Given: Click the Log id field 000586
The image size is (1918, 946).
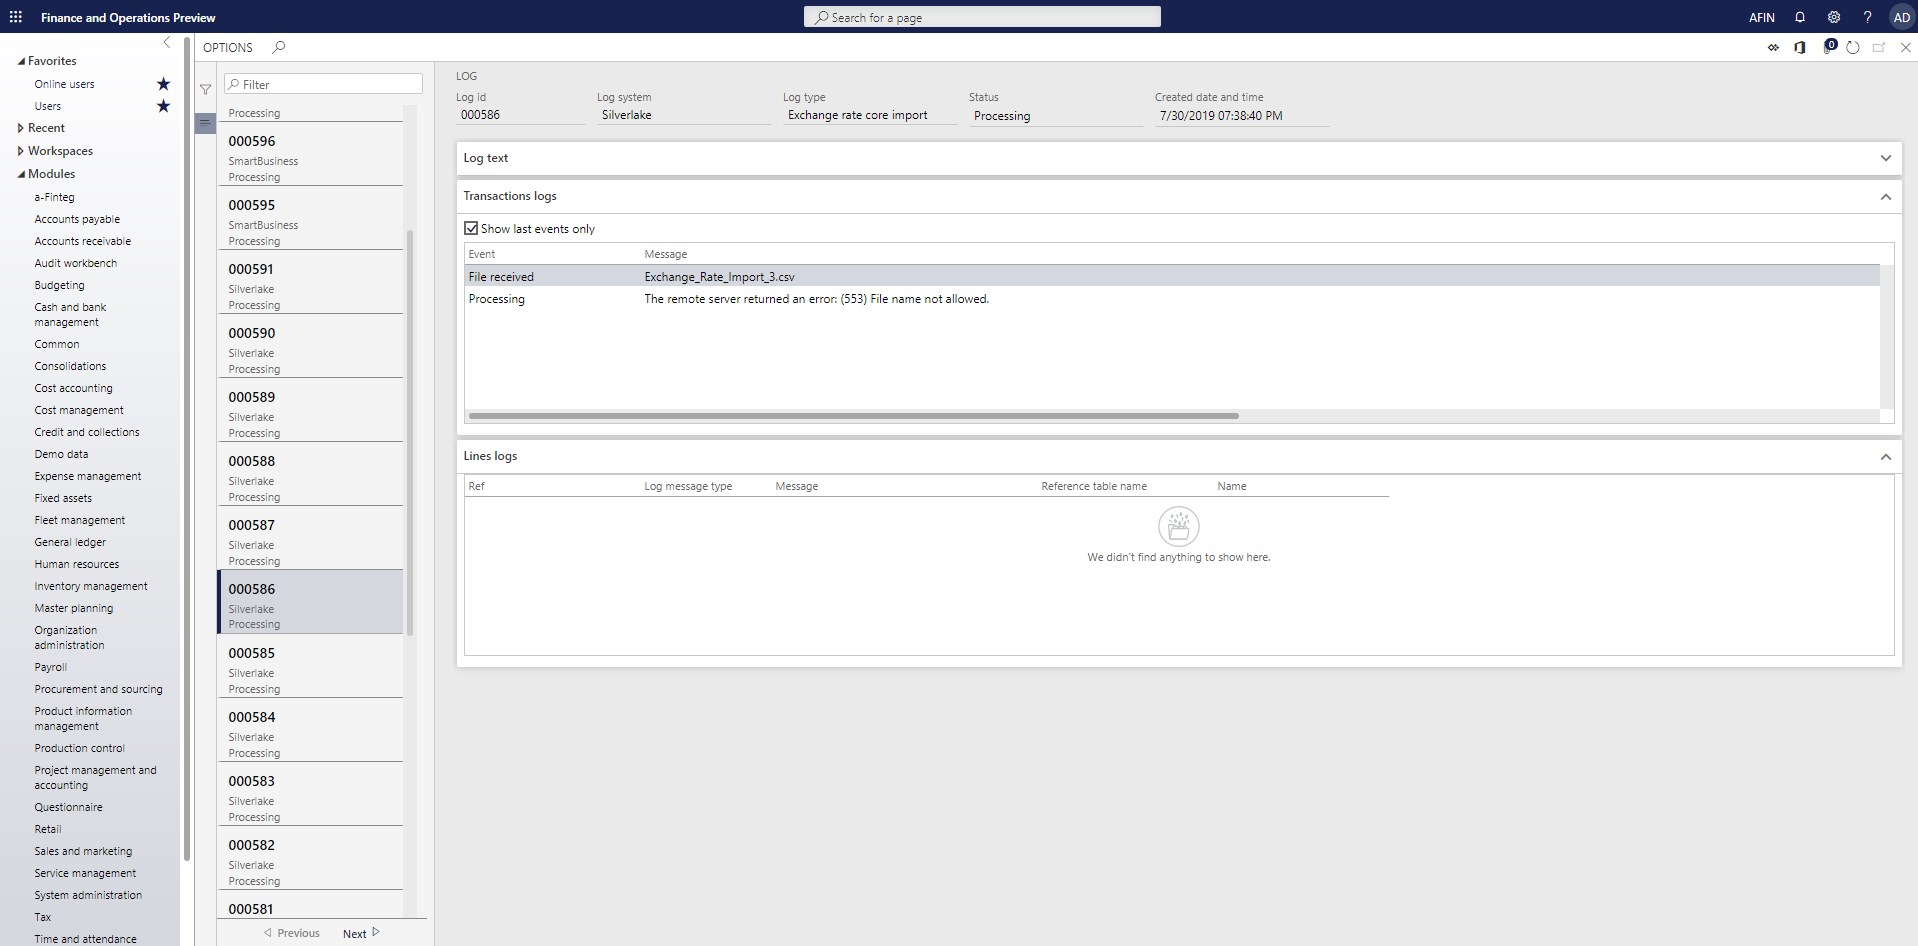Looking at the screenshot, I should tap(520, 115).
